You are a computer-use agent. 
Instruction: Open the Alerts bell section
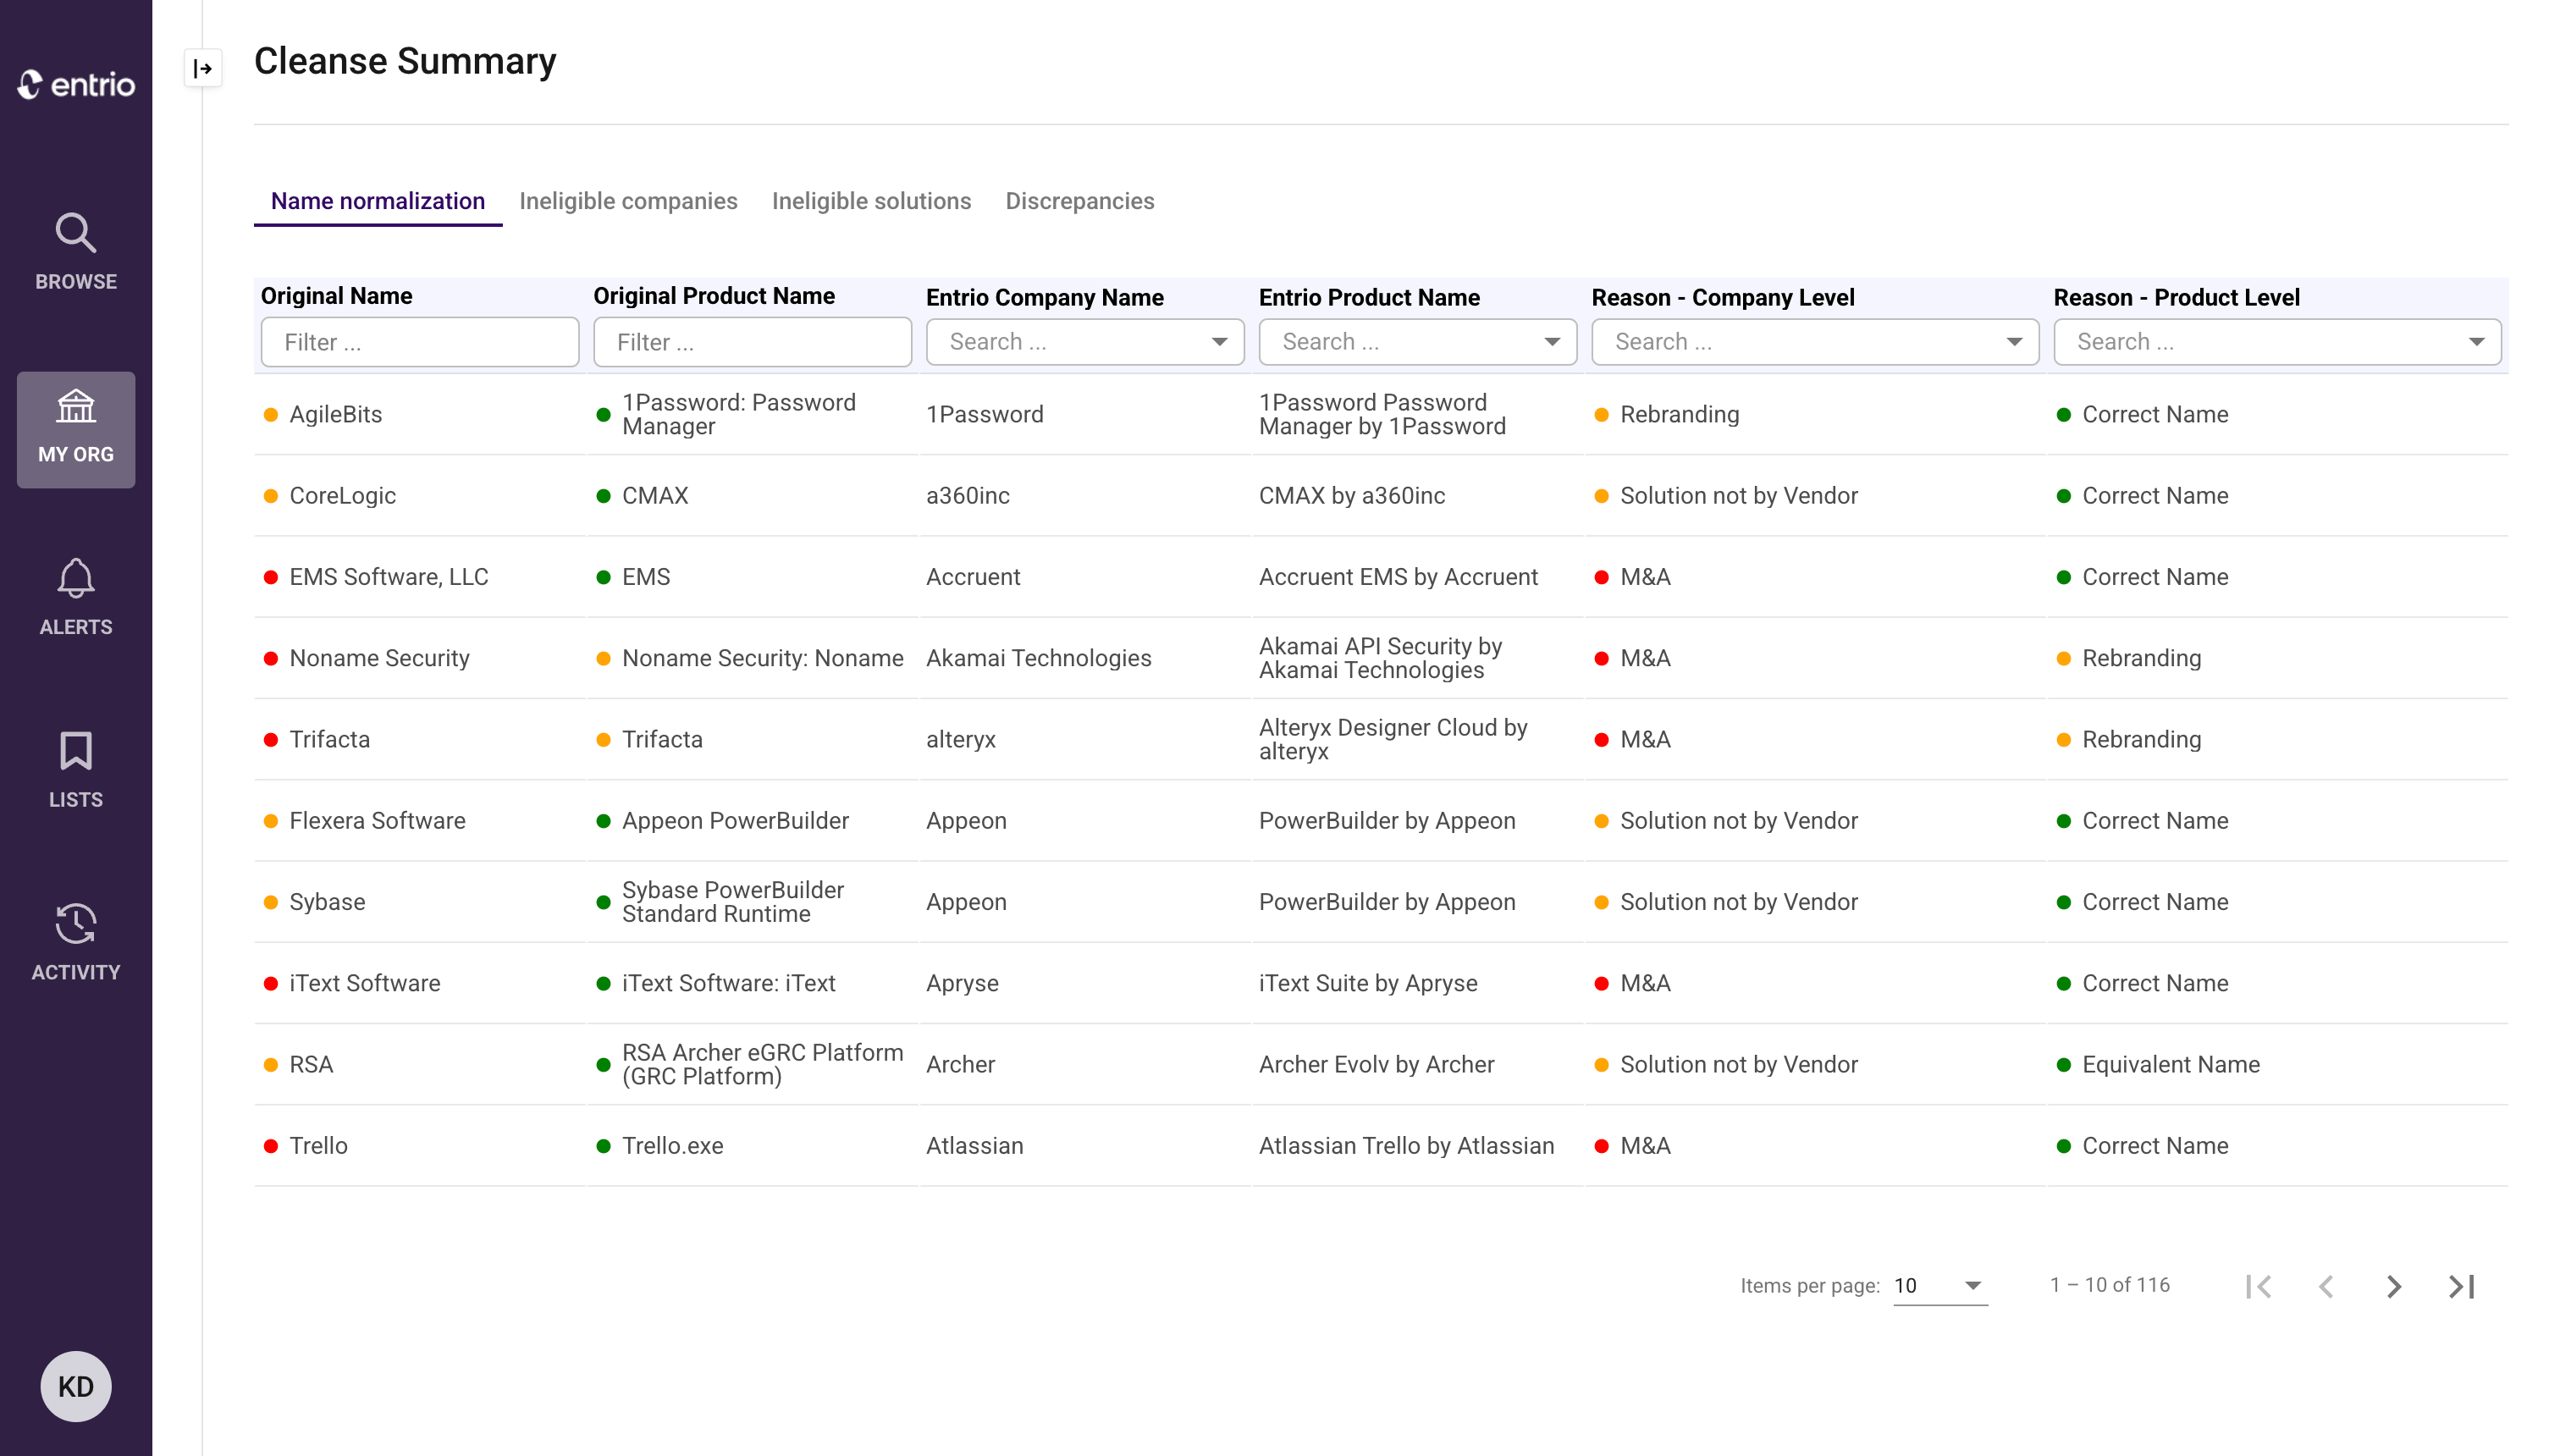[76, 598]
